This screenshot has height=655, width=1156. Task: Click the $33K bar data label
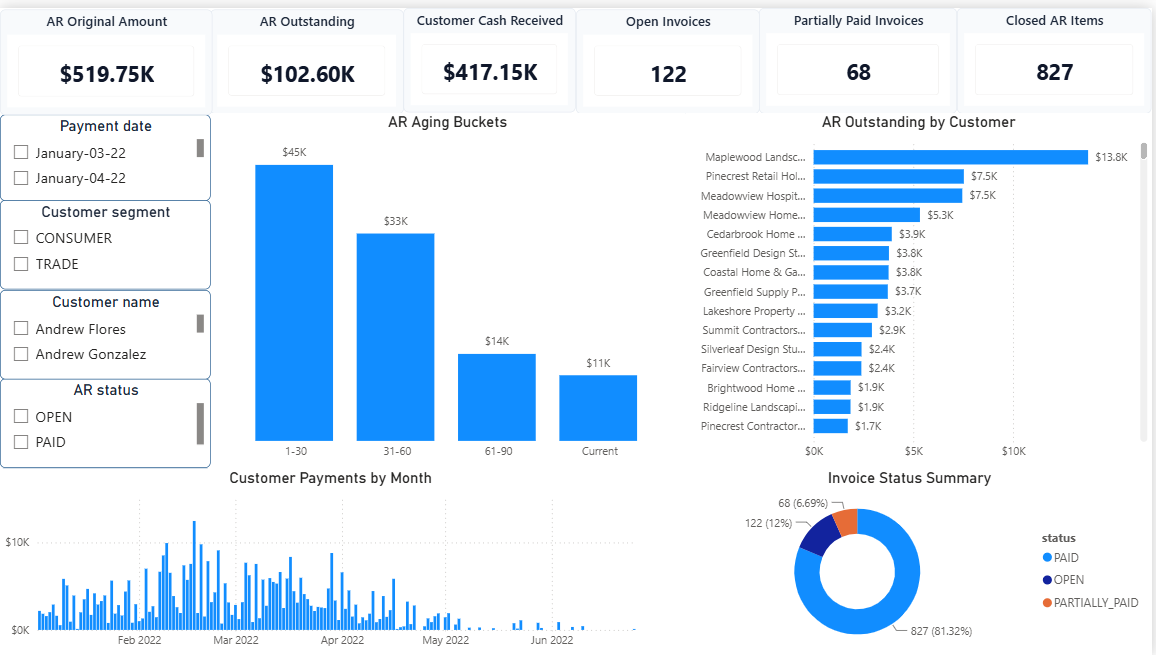click(x=396, y=221)
